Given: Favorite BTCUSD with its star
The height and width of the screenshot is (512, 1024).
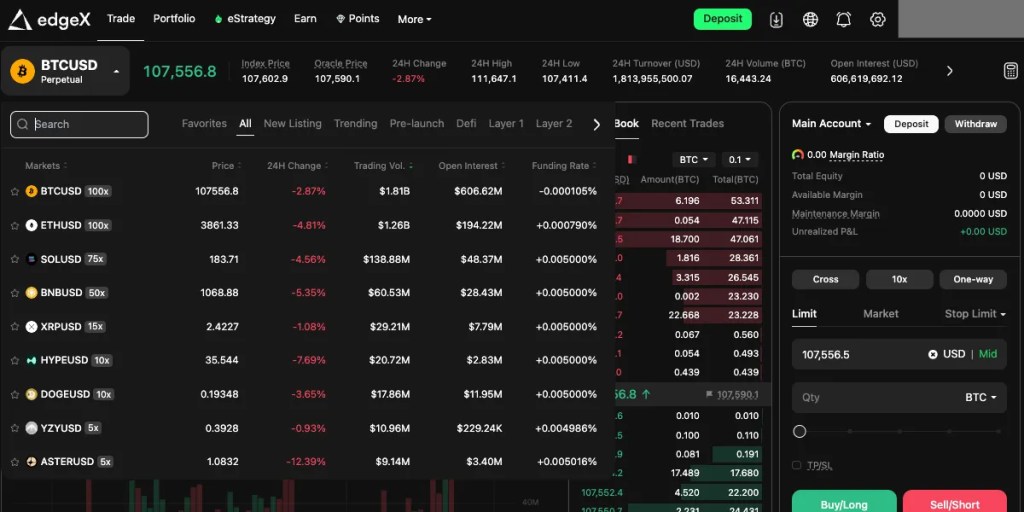Looking at the screenshot, I should pos(14,191).
